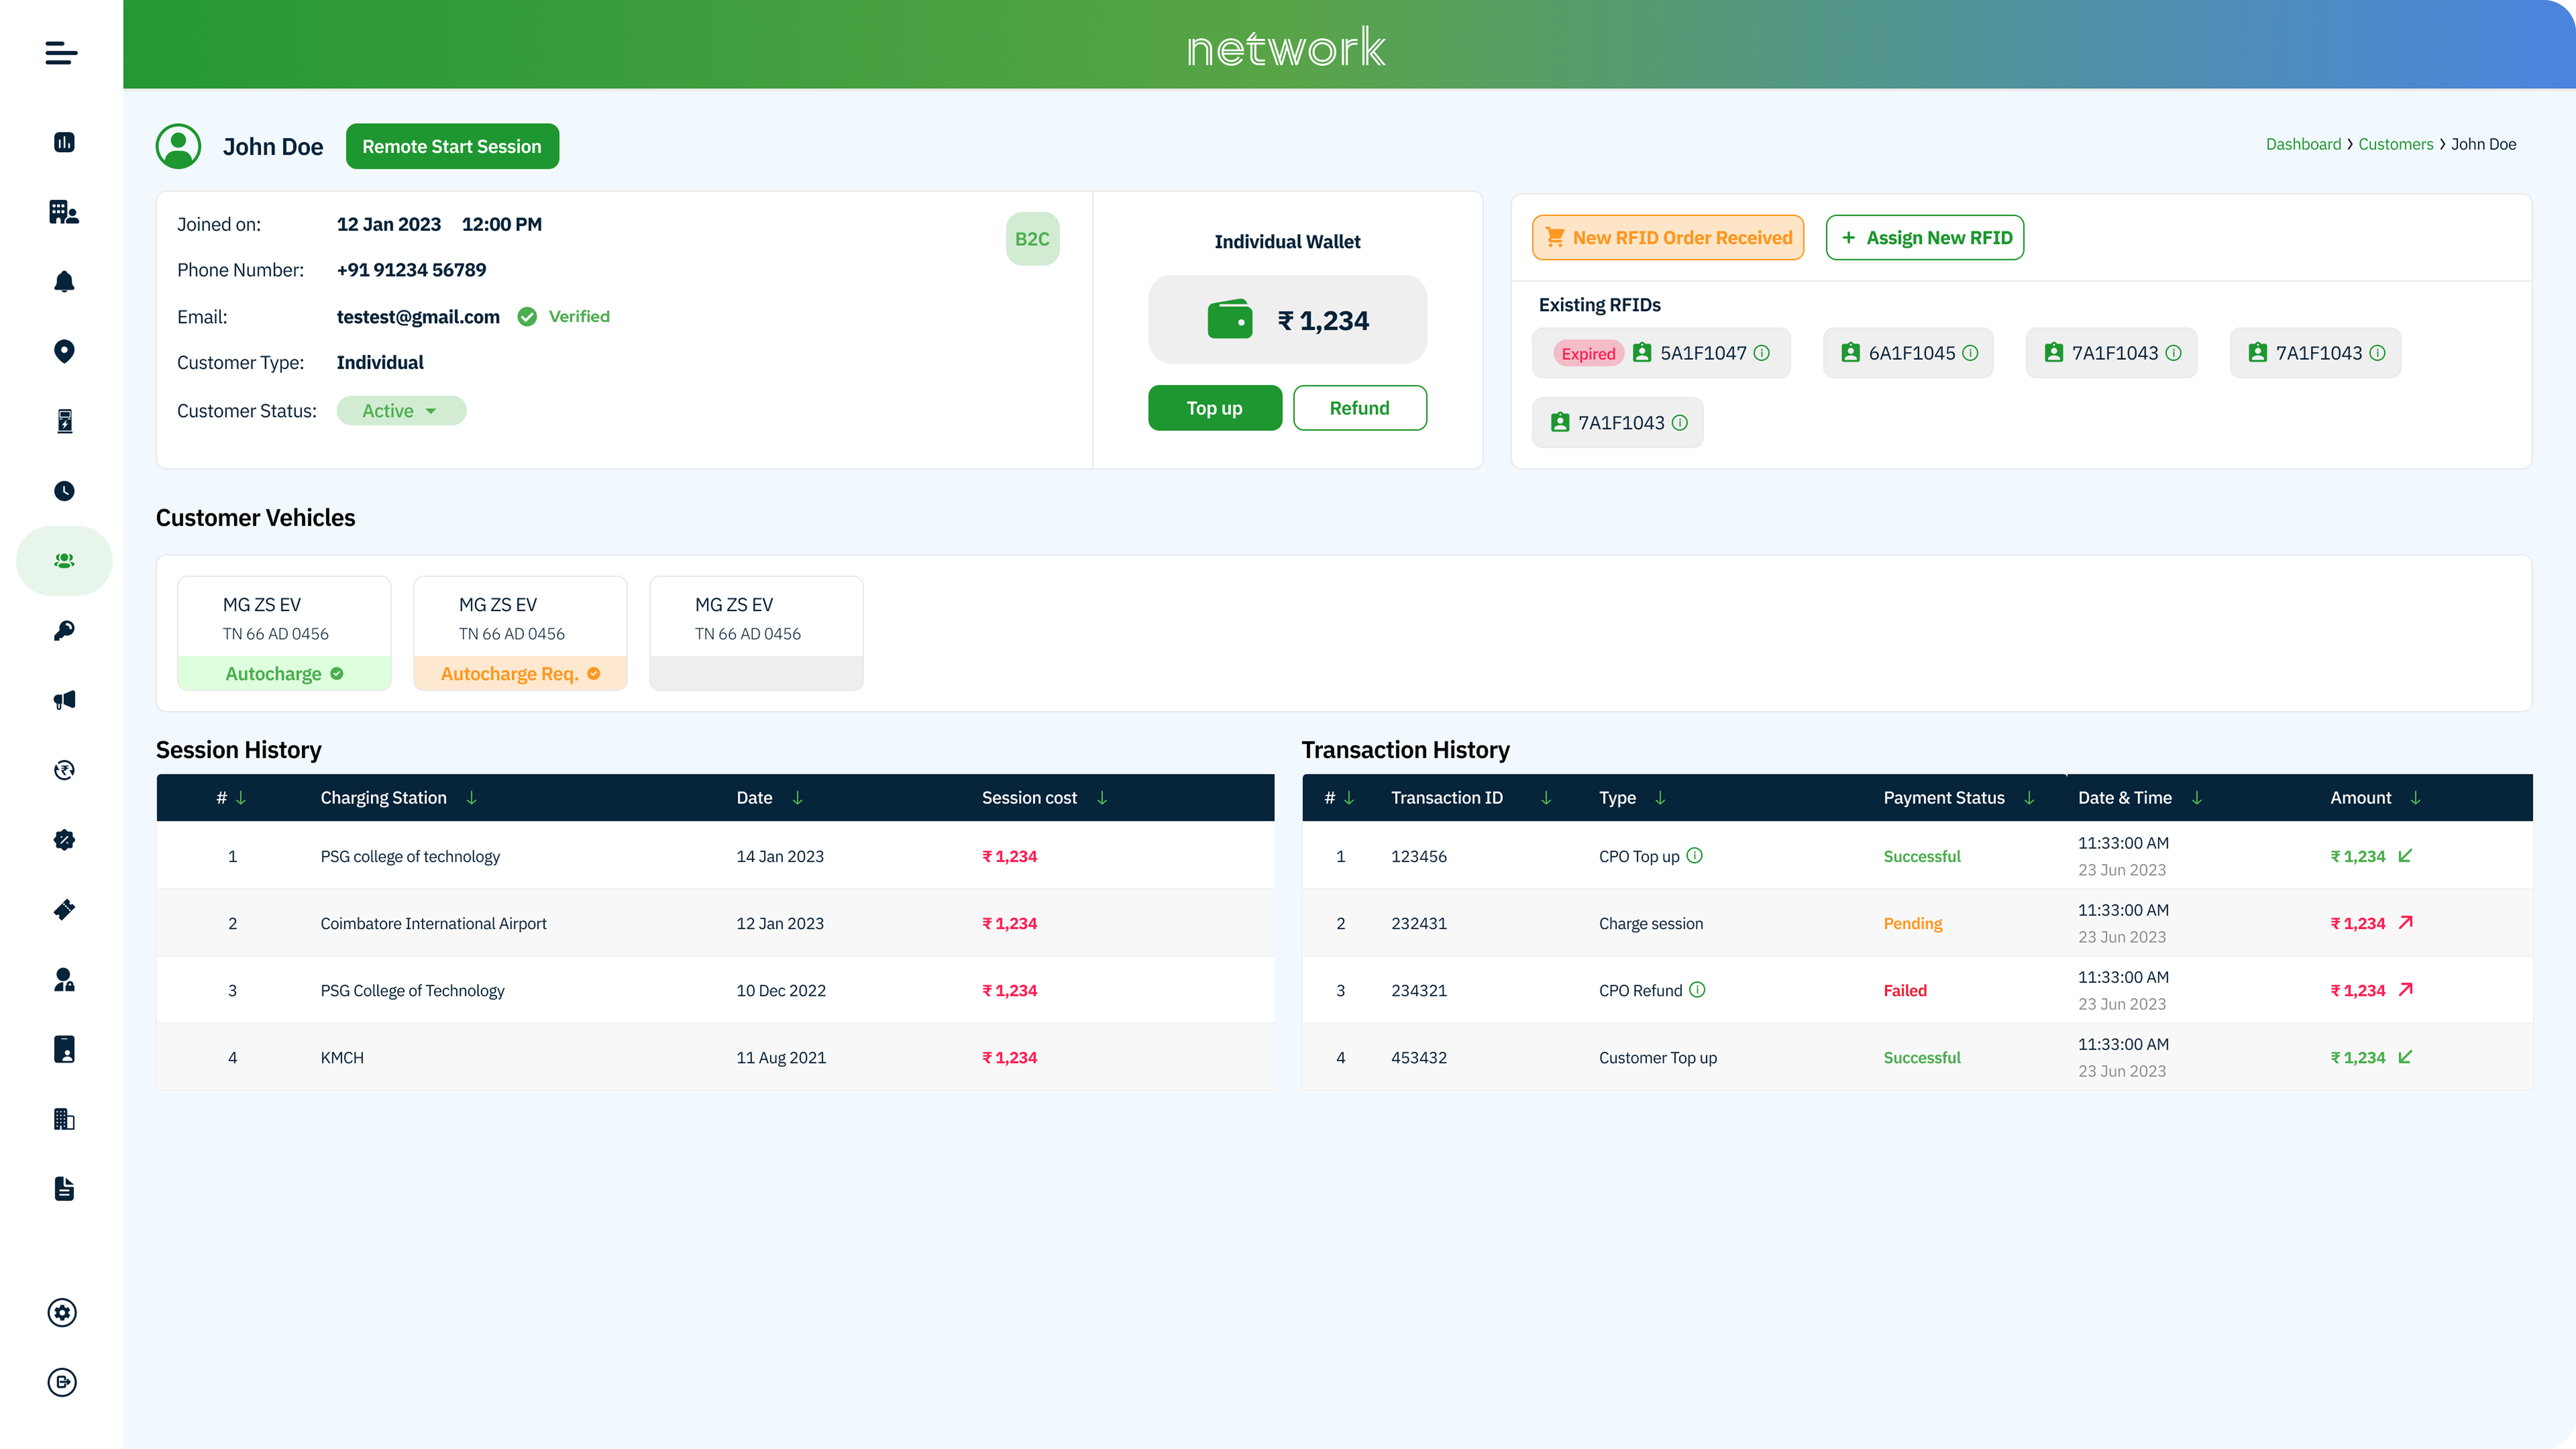This screenshot has width=2576, height=1449.
Task: Open the megaphone campaigns sidebar icon
Action: coord(64,700)
